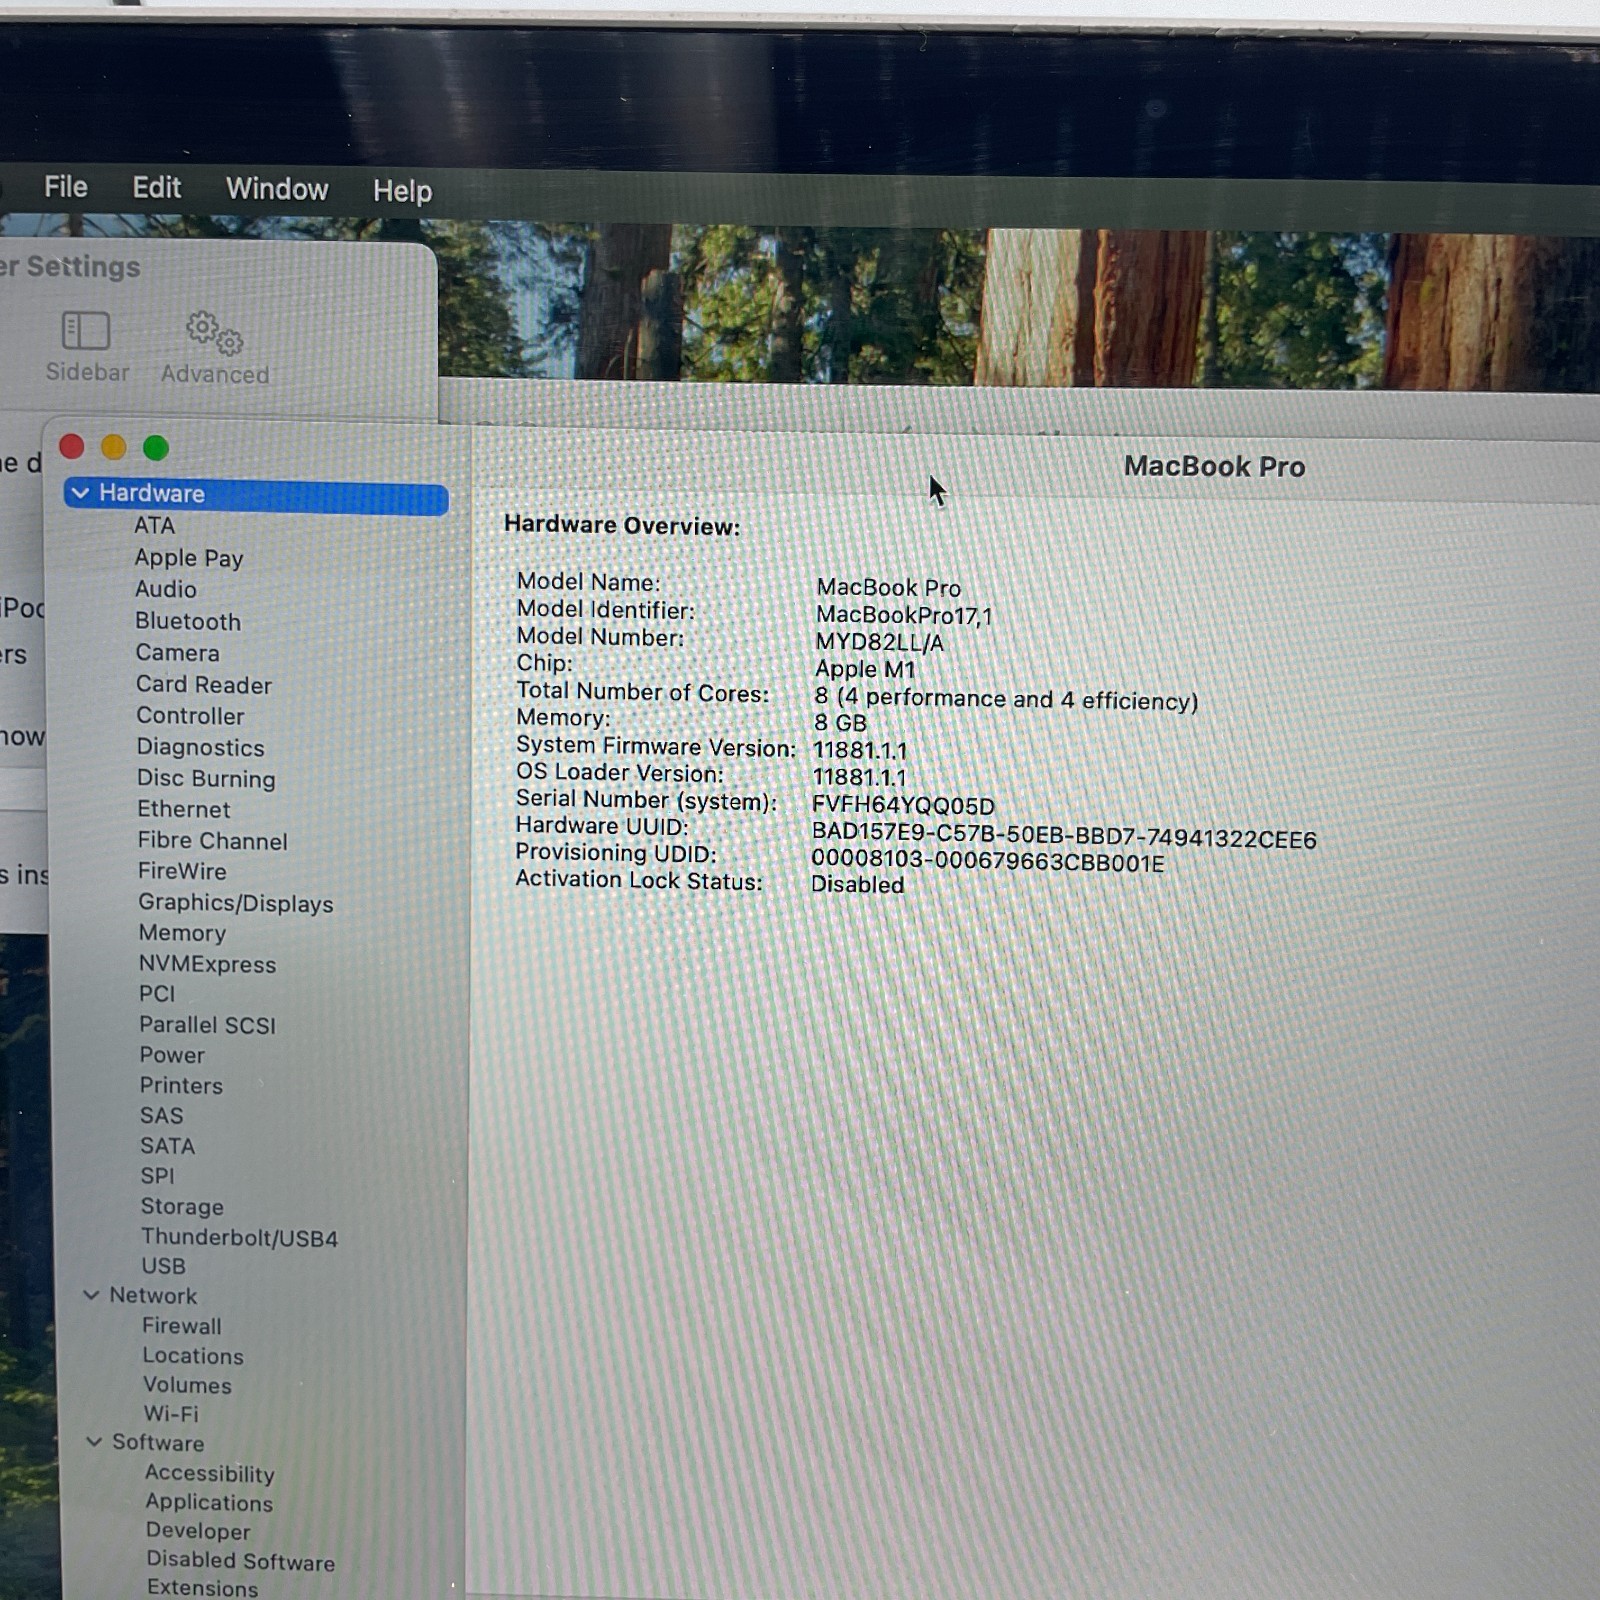Click model number MYD82LL/A
The height and width of the screenshot is (1600, 1600).
880,642
